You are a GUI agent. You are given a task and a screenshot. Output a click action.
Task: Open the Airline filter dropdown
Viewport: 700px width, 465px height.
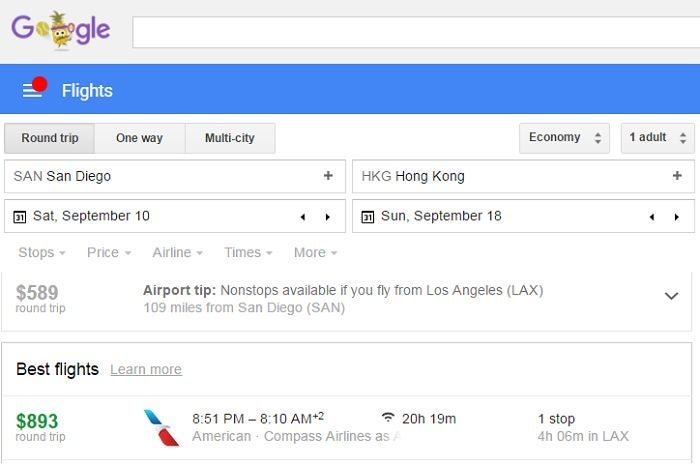(x=177, y=253)
